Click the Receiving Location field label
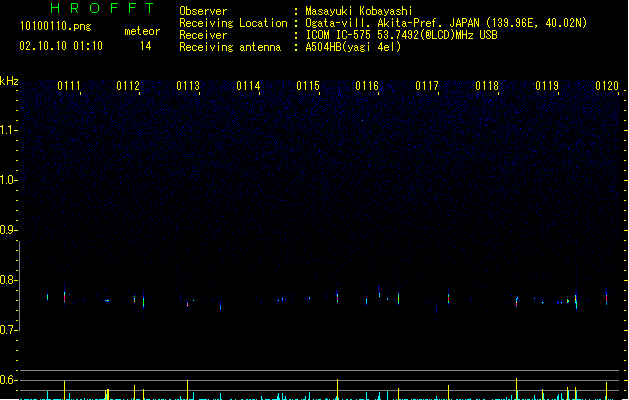Screen dimensions: 629x400 click(x=233, y=23)
